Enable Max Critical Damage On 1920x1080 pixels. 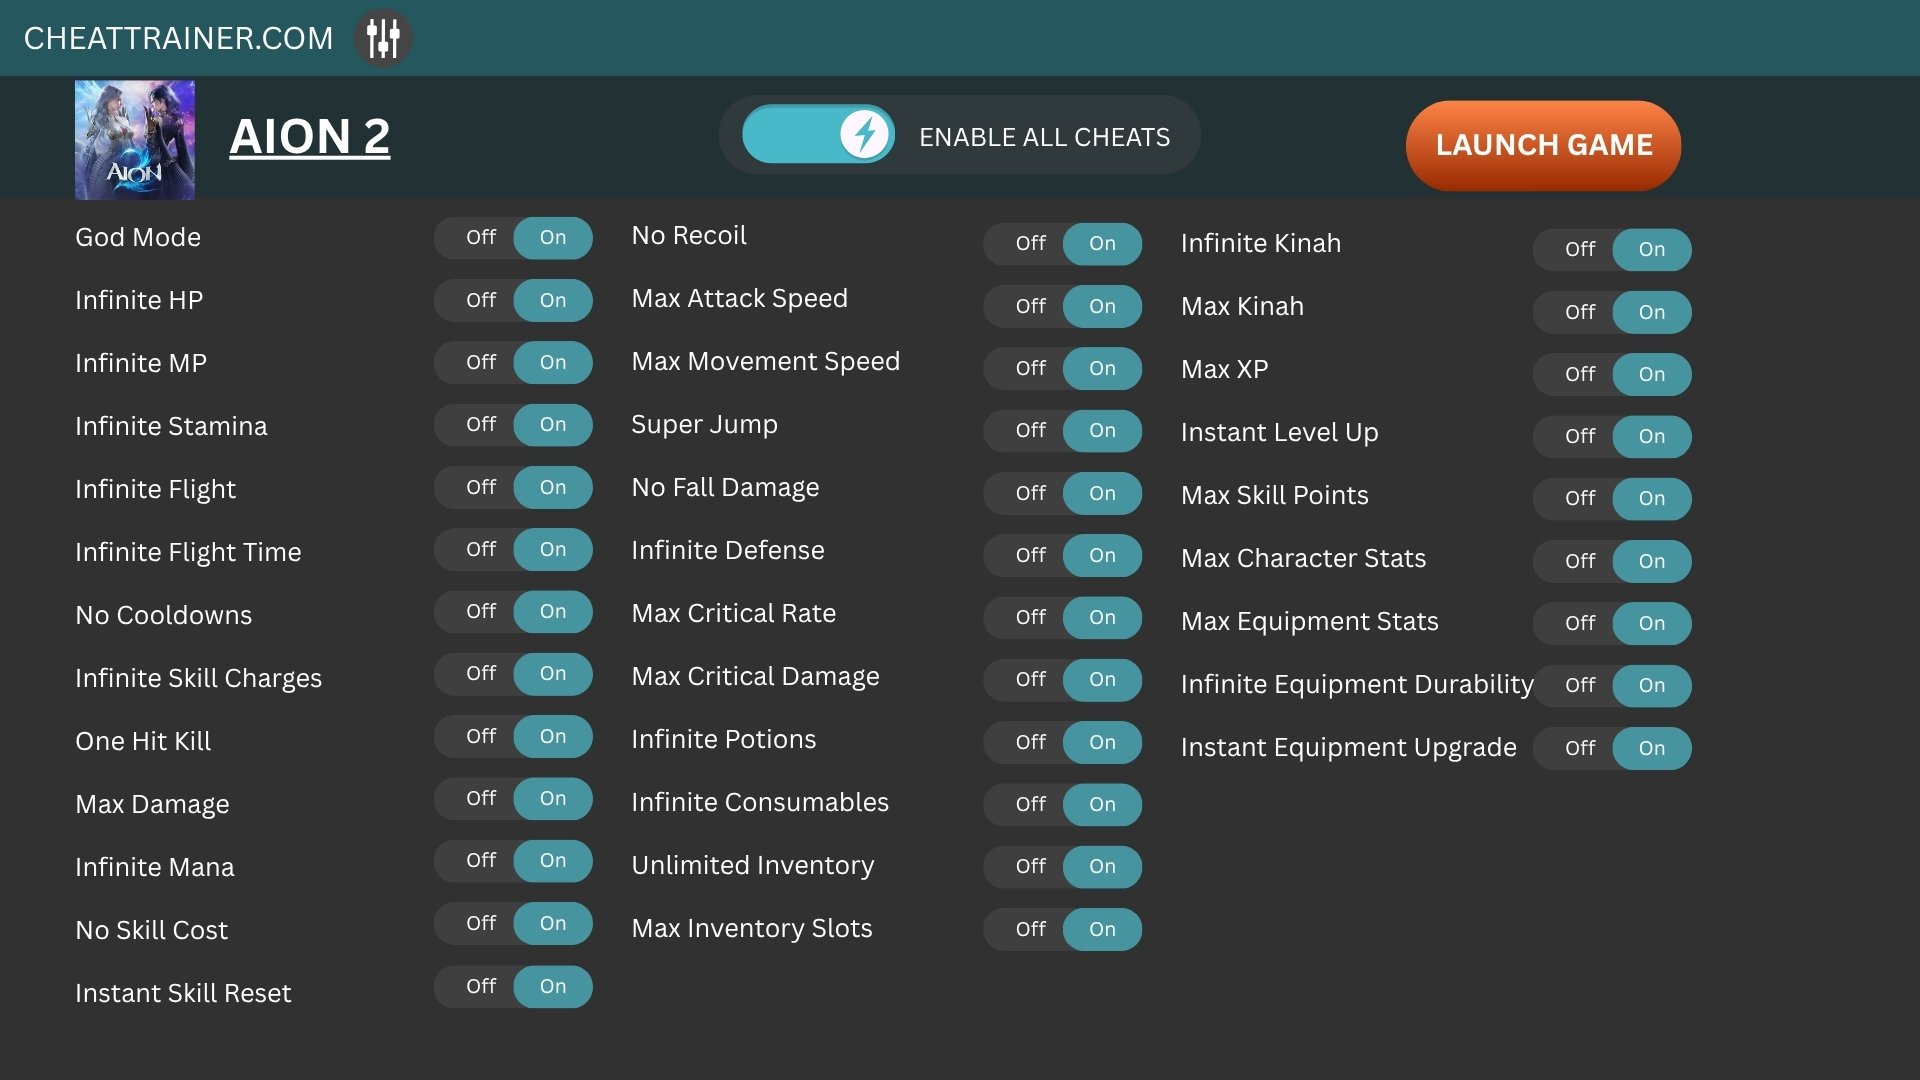click(x=1103, y=679)
